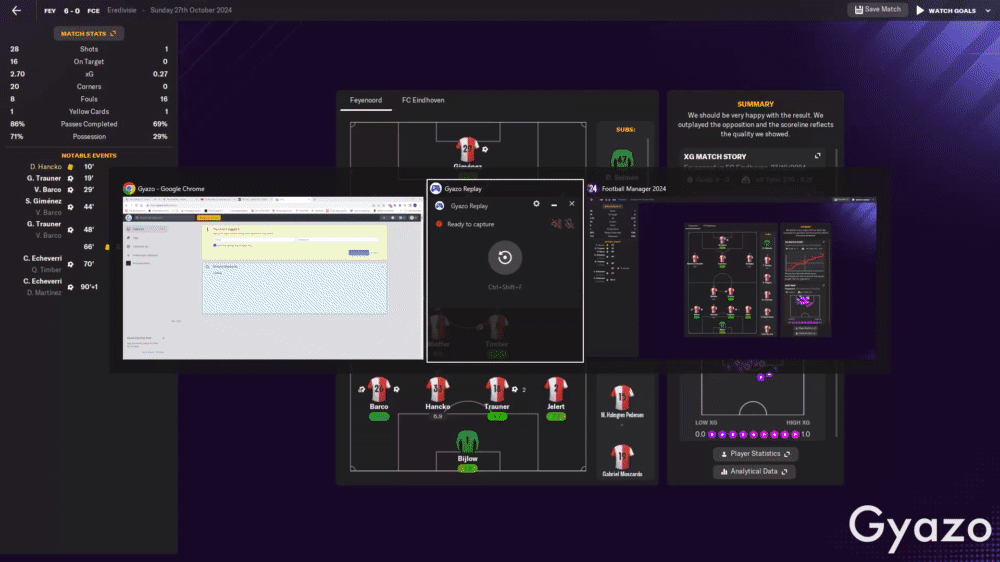
Task: Select Trauner number 18 shirt icon
Action: [496, 389]
